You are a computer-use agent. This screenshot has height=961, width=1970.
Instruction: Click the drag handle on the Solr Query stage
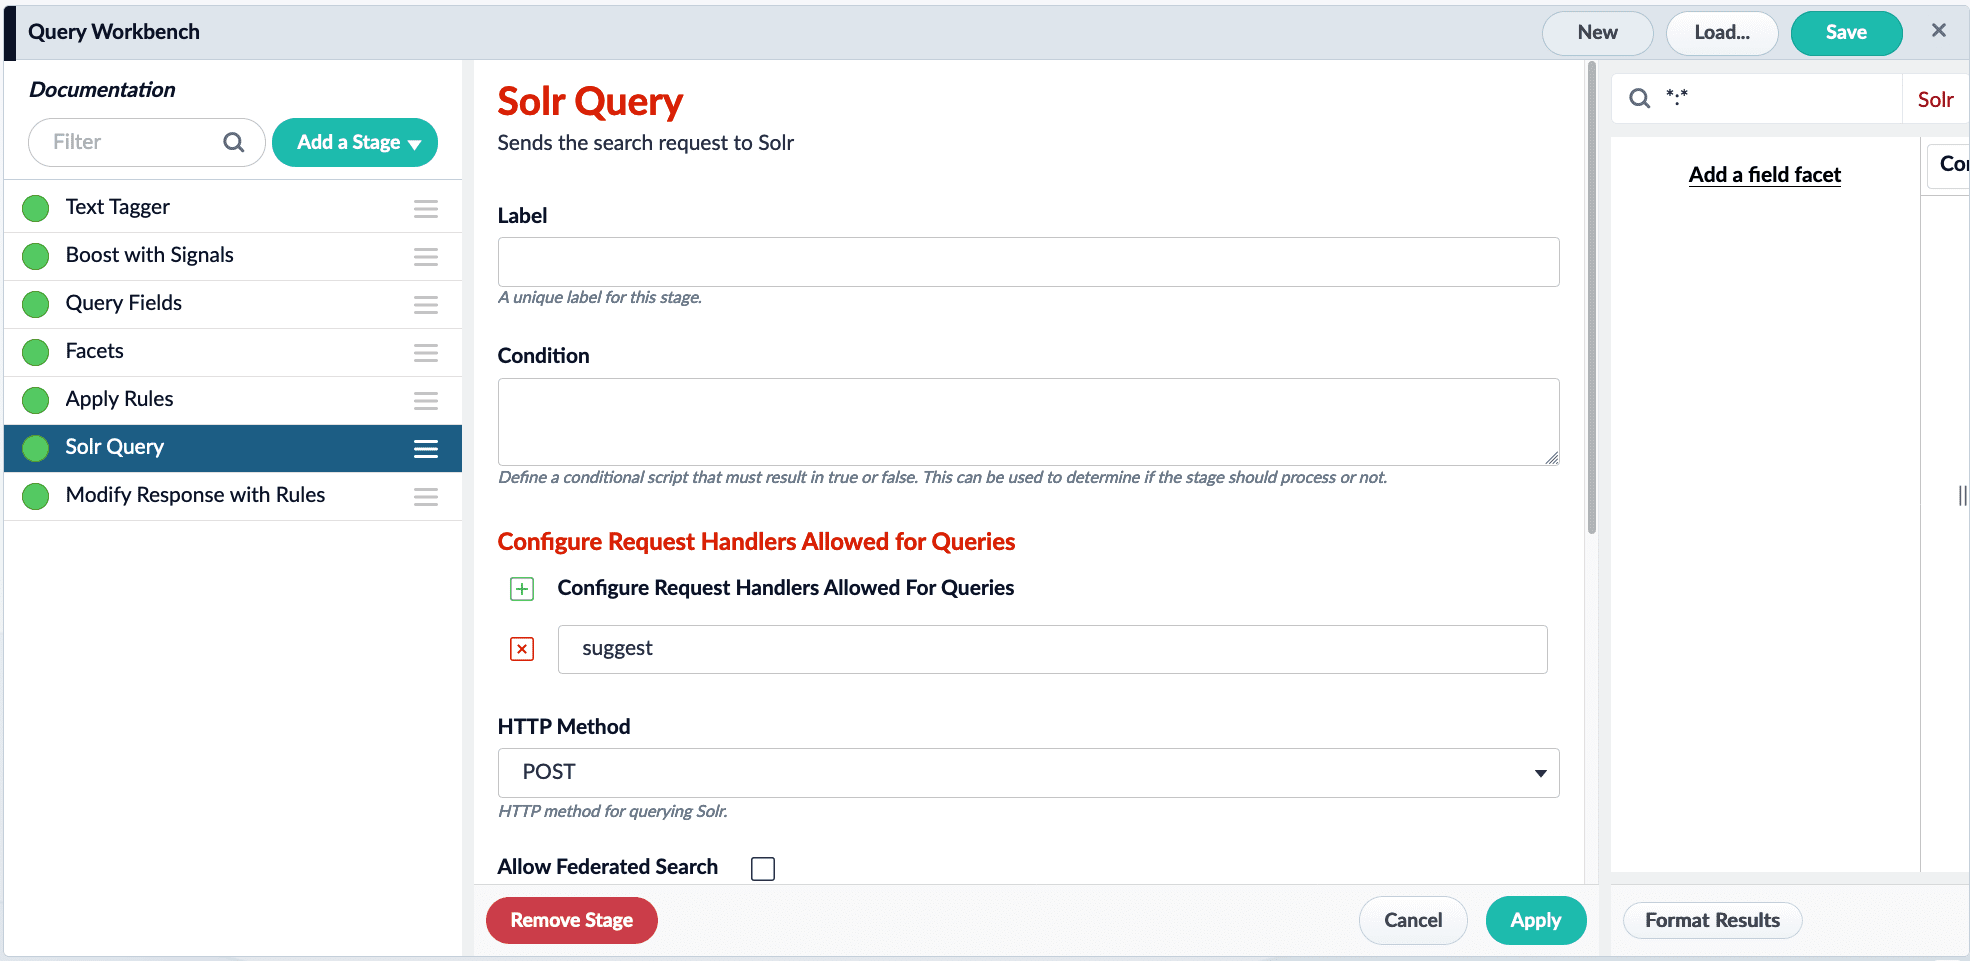pyautogui.click(x=425, y=448)
